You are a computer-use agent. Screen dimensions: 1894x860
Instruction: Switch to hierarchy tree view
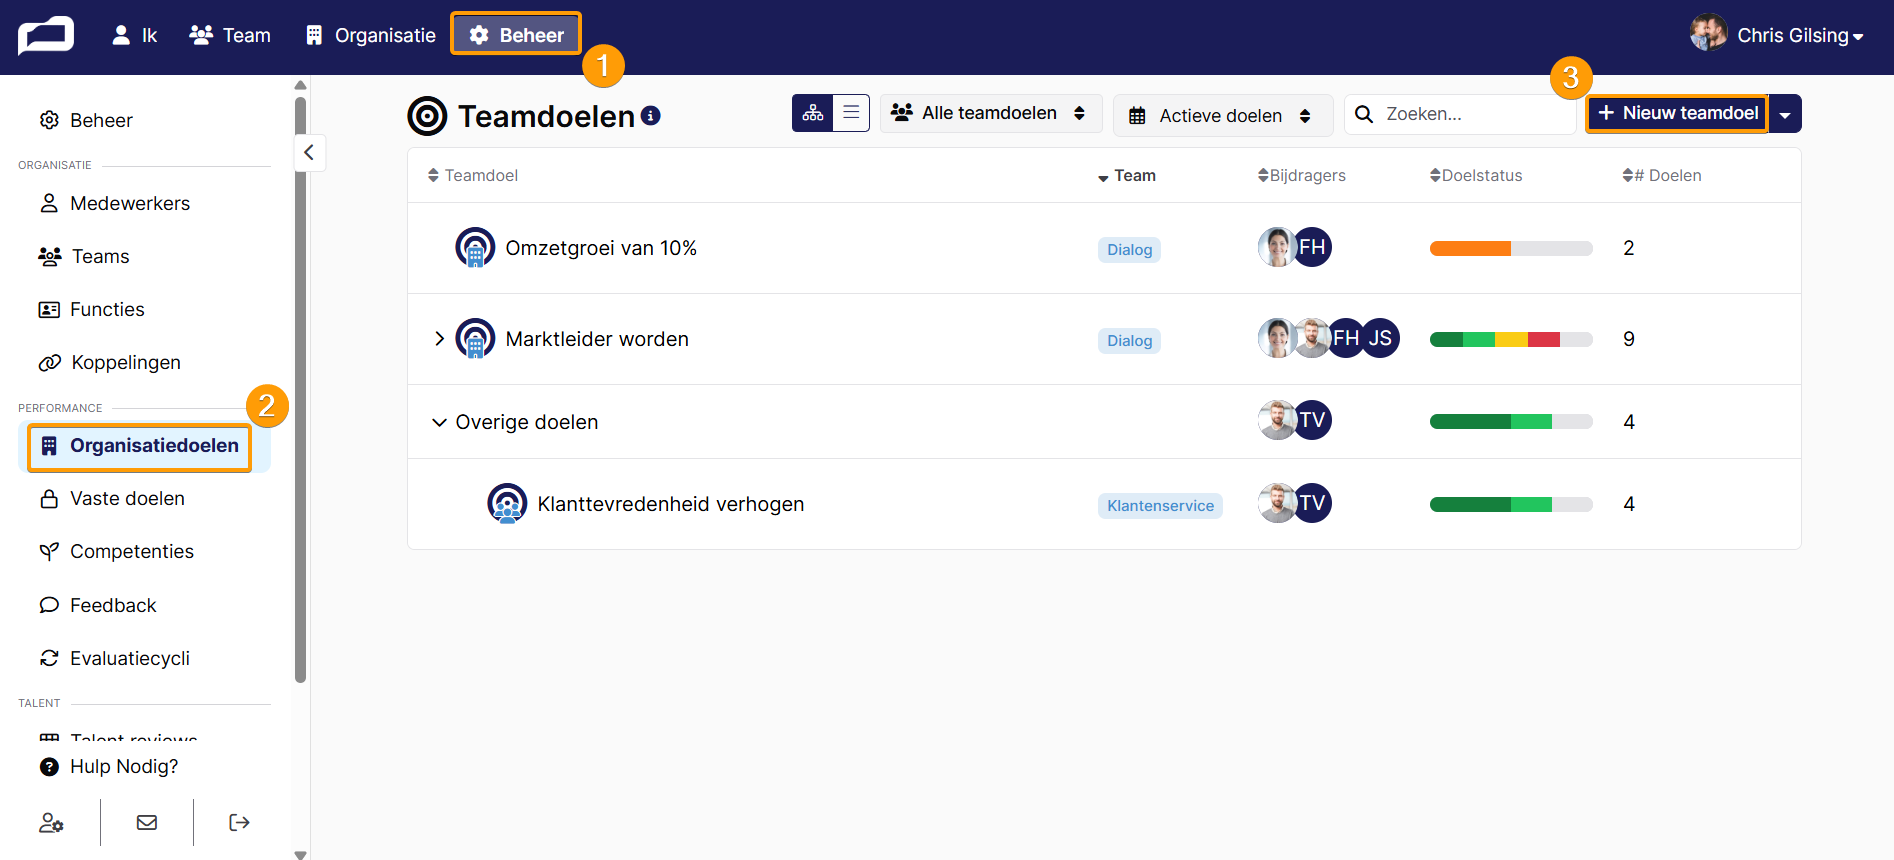tap(813, 113)
